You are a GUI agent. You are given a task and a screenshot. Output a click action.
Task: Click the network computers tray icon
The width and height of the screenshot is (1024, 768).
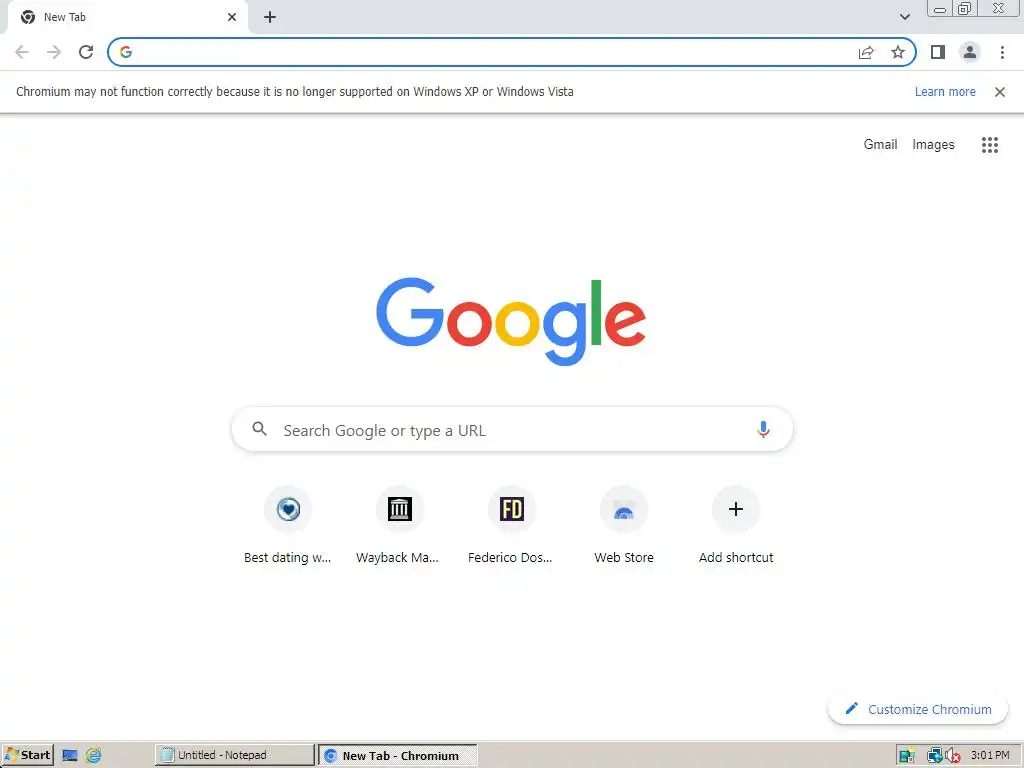[x=935, y=756]
